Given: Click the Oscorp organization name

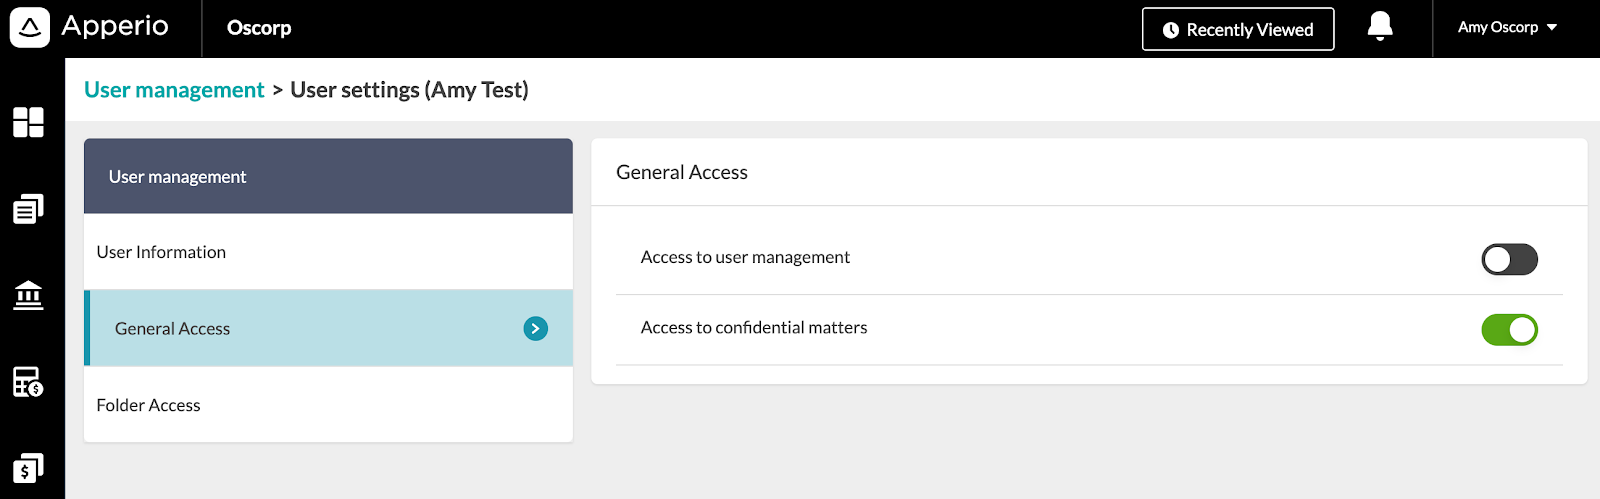Looking at the screenshot, I should 259,28.
